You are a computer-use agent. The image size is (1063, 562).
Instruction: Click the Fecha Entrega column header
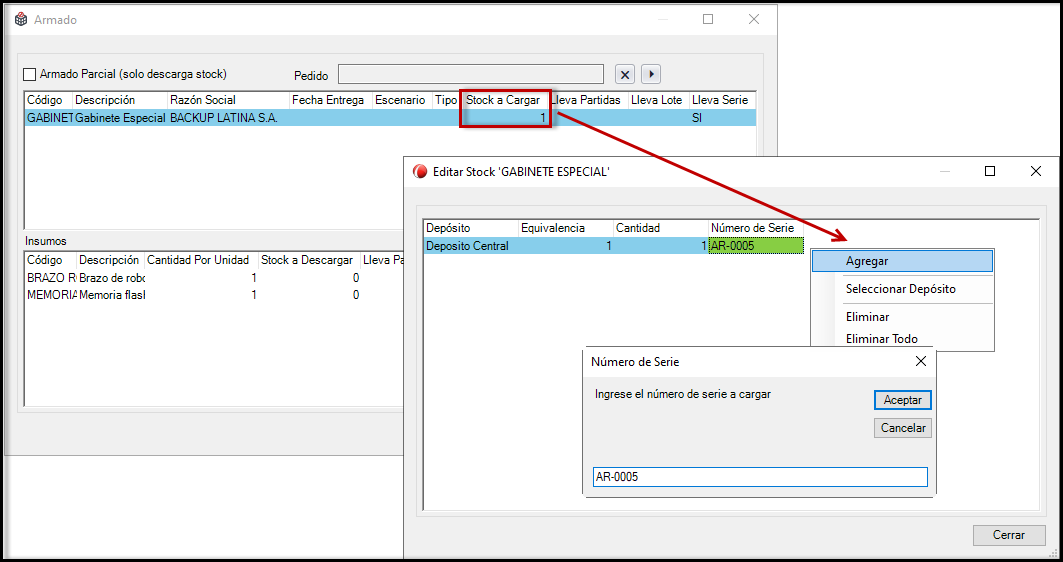pos(331,100)
